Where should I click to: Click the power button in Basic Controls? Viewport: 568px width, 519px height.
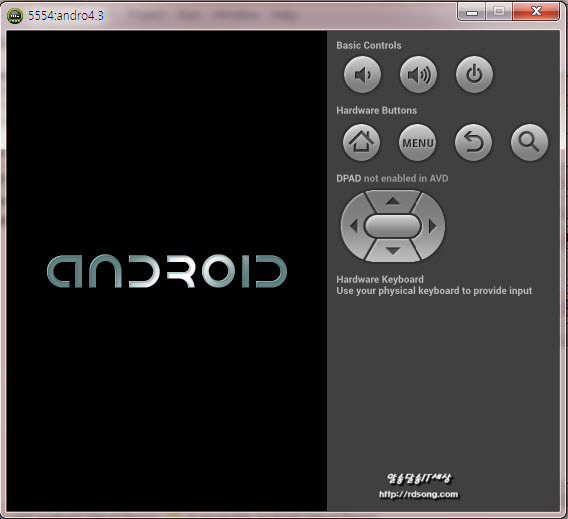[x=474, y=75]
